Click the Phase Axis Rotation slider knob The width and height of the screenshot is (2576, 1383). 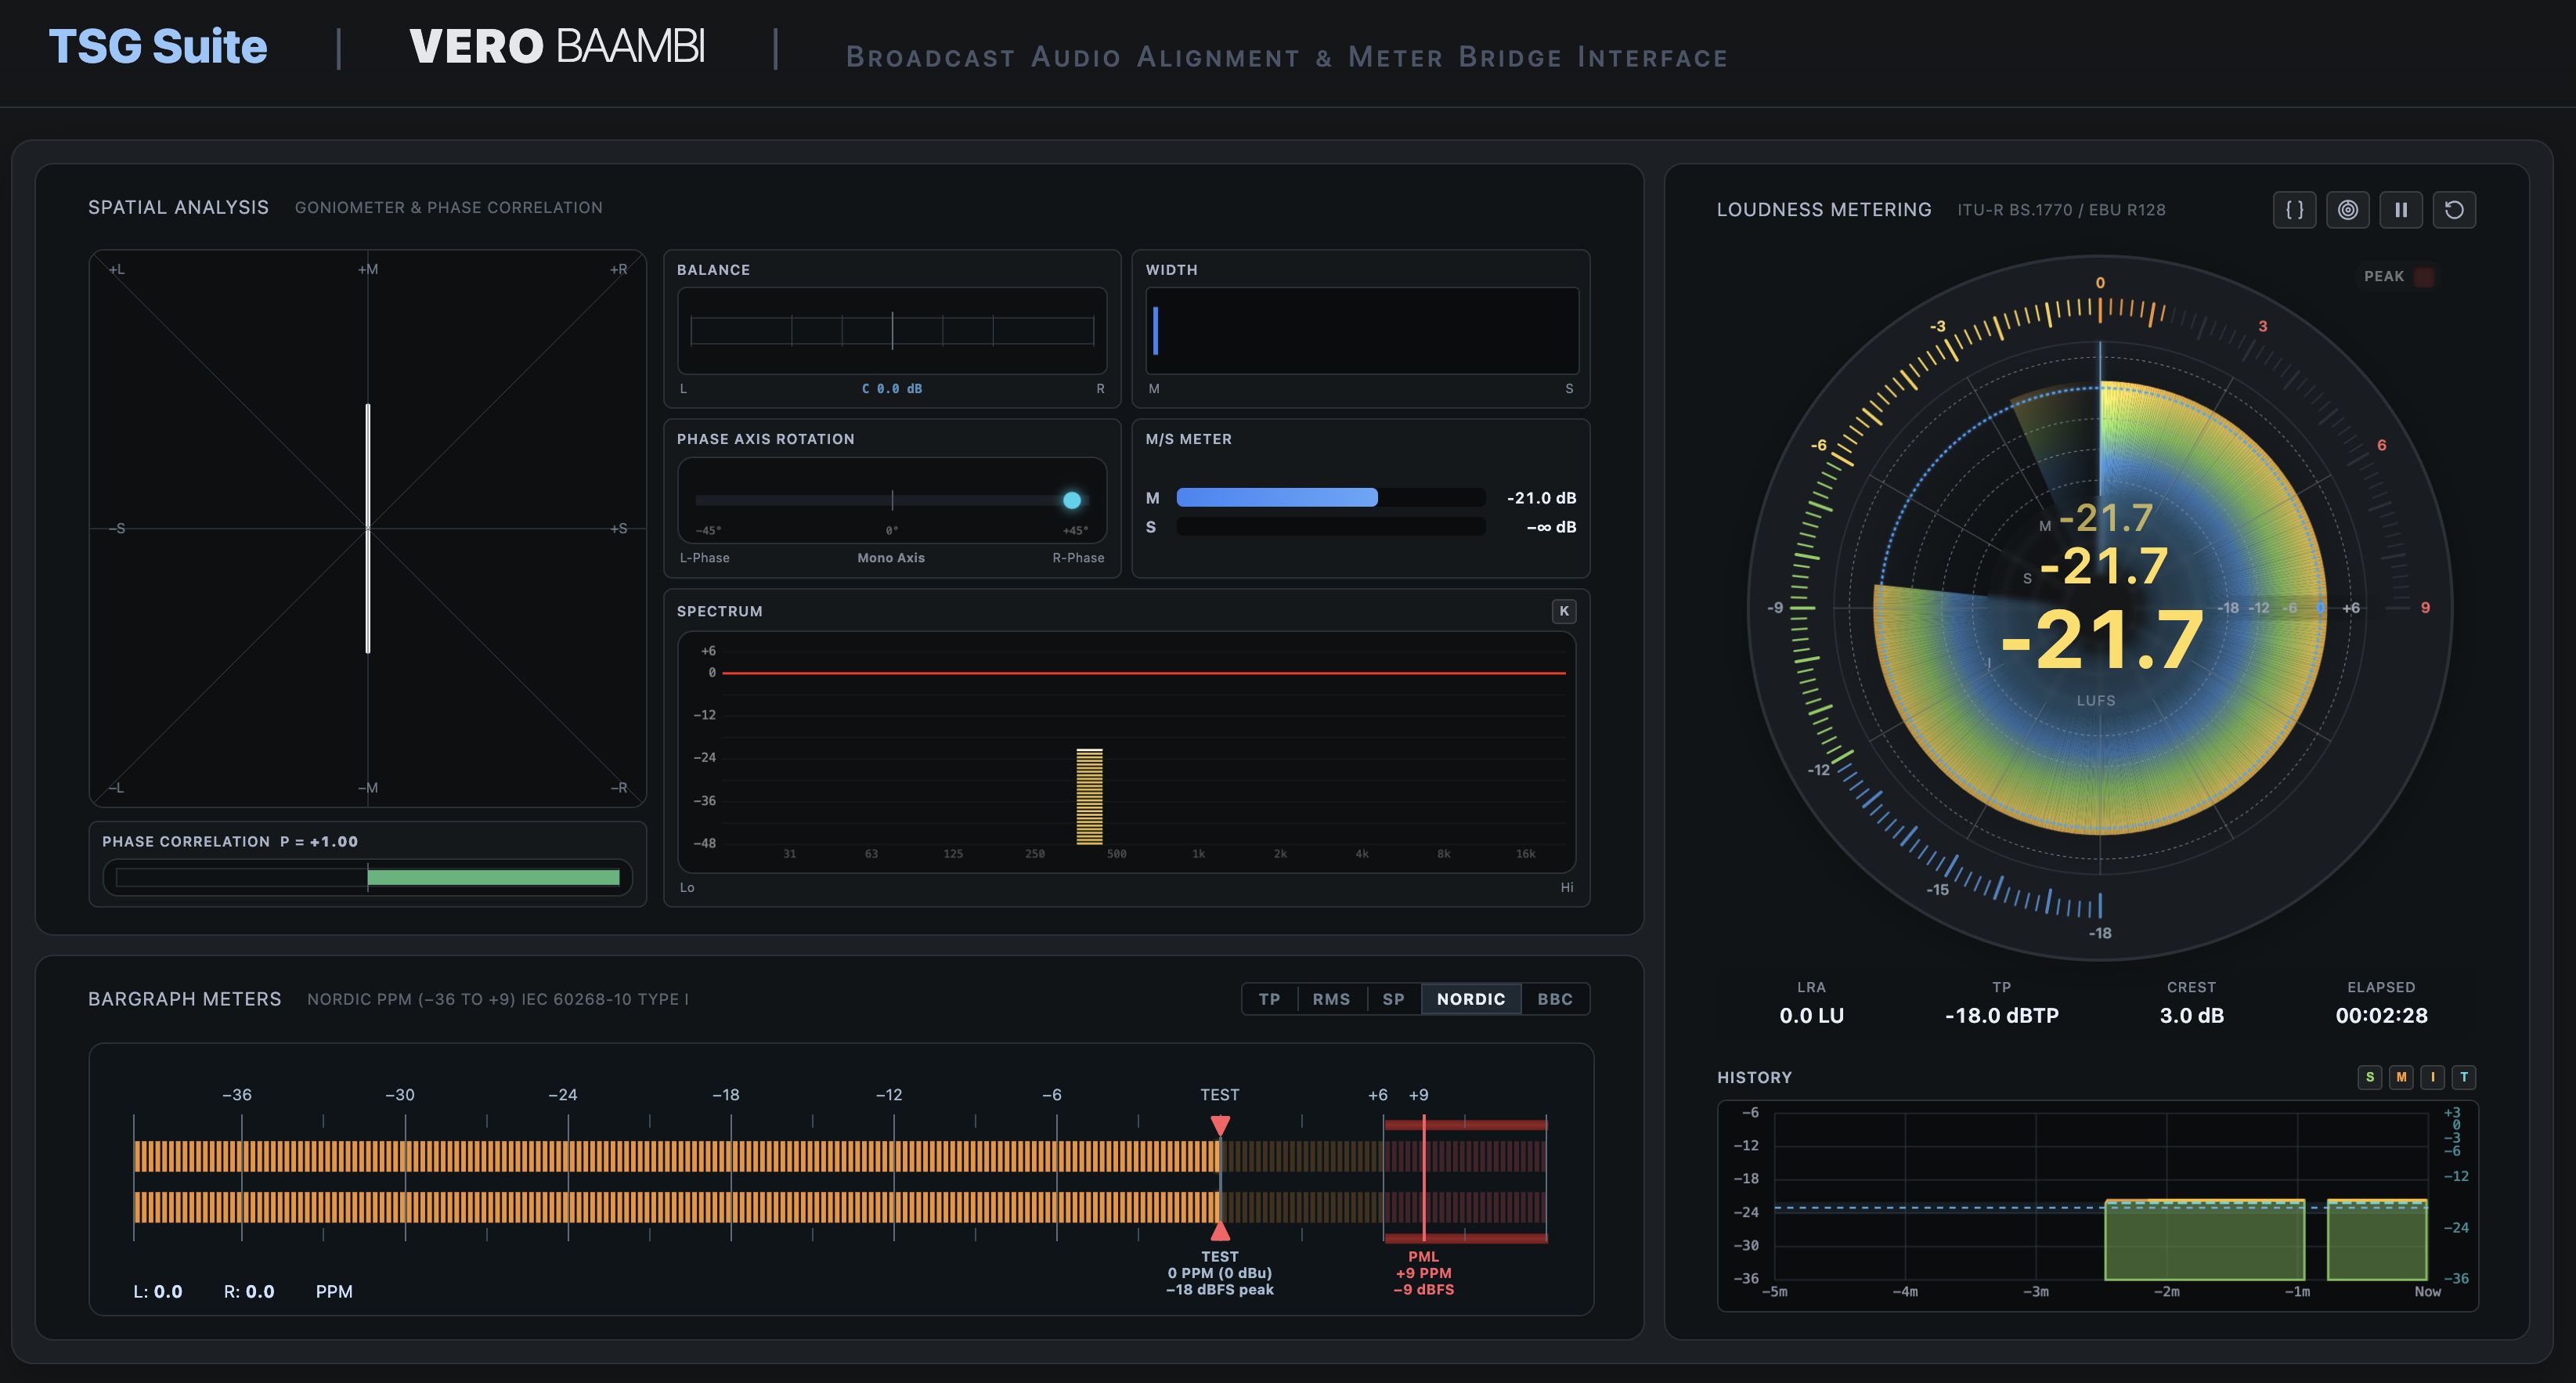pyautogui.click(x=1072, y=500)
